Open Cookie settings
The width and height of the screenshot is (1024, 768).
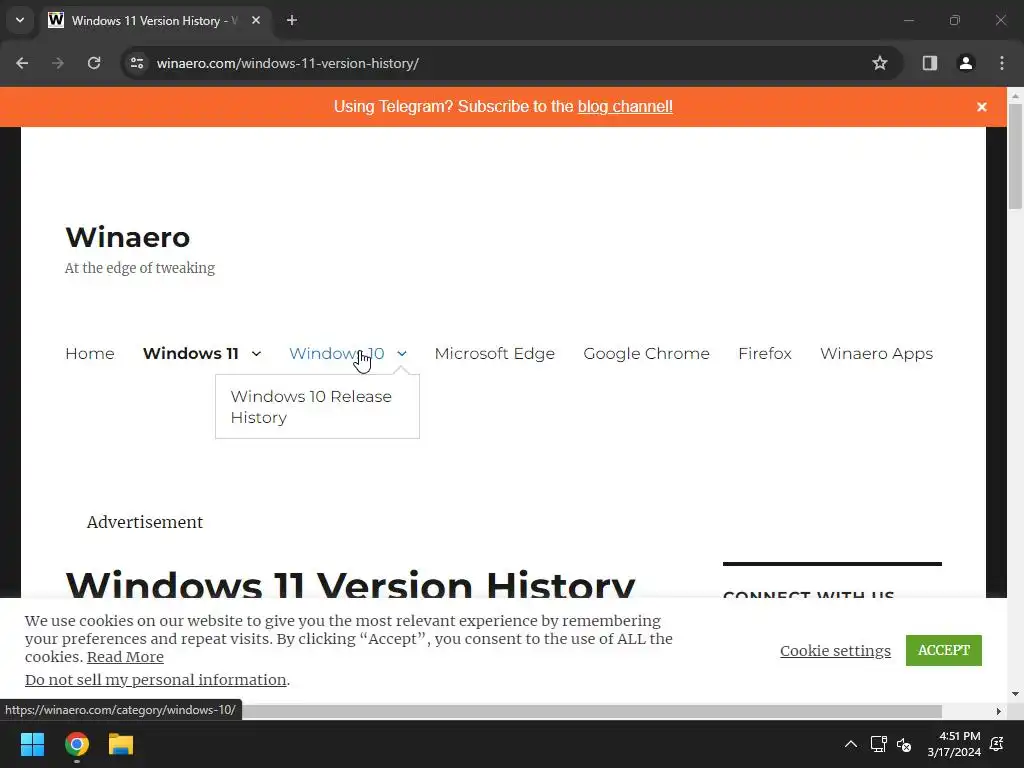(x=835, y=650)
